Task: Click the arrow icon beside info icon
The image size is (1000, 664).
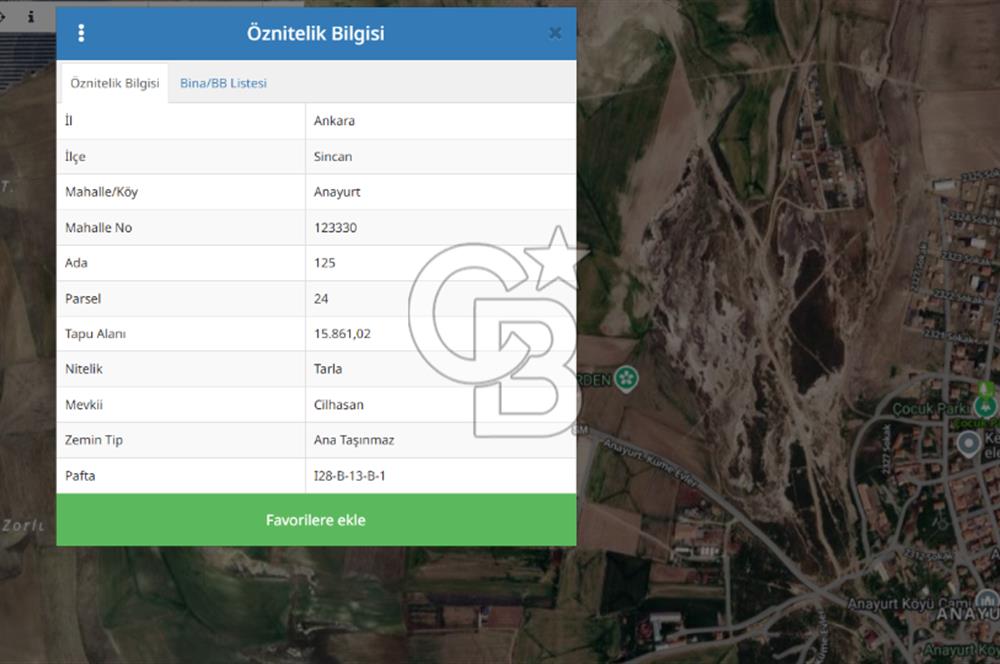Action: point(3,17)
